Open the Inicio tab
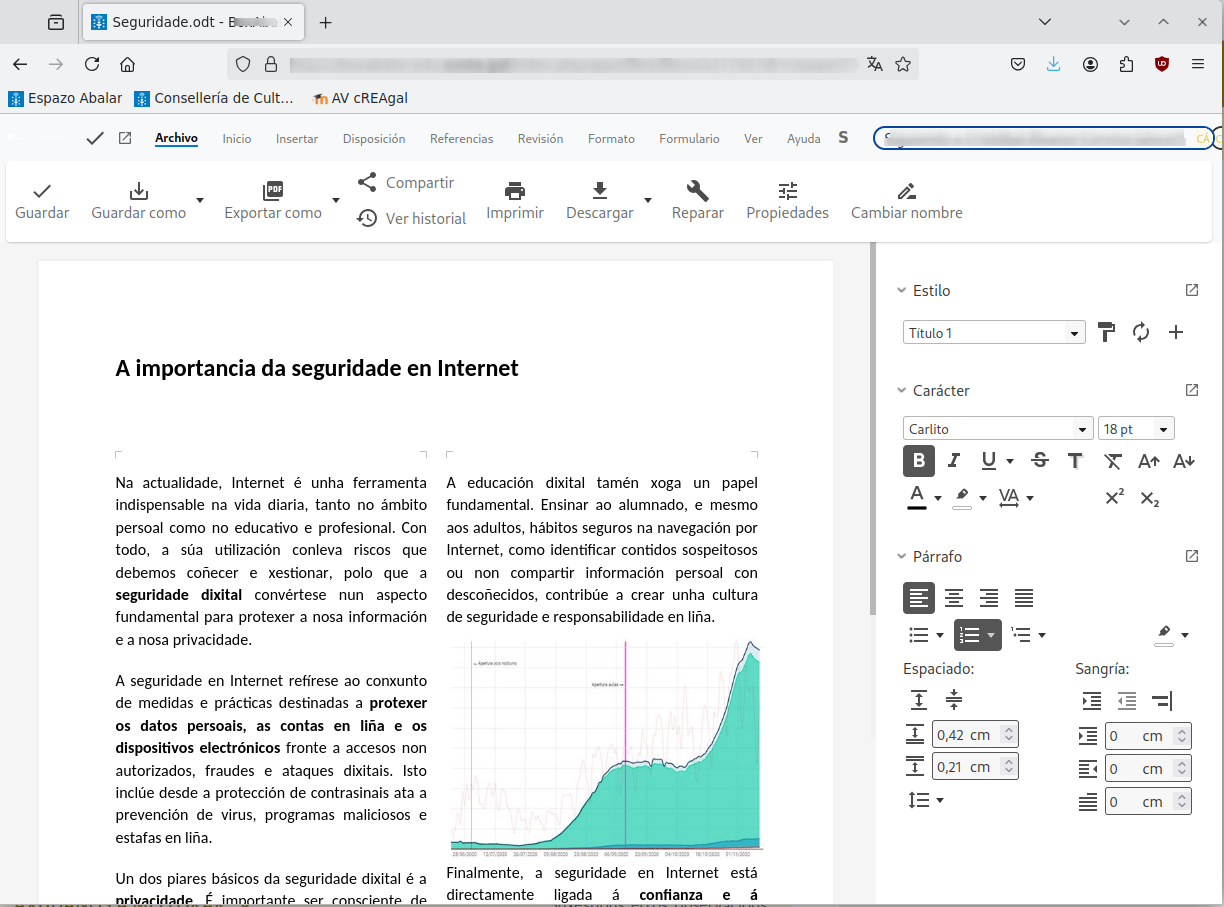Image resolution: width=1224 pixels, height=907 pixels. click(x=237, y=139)
